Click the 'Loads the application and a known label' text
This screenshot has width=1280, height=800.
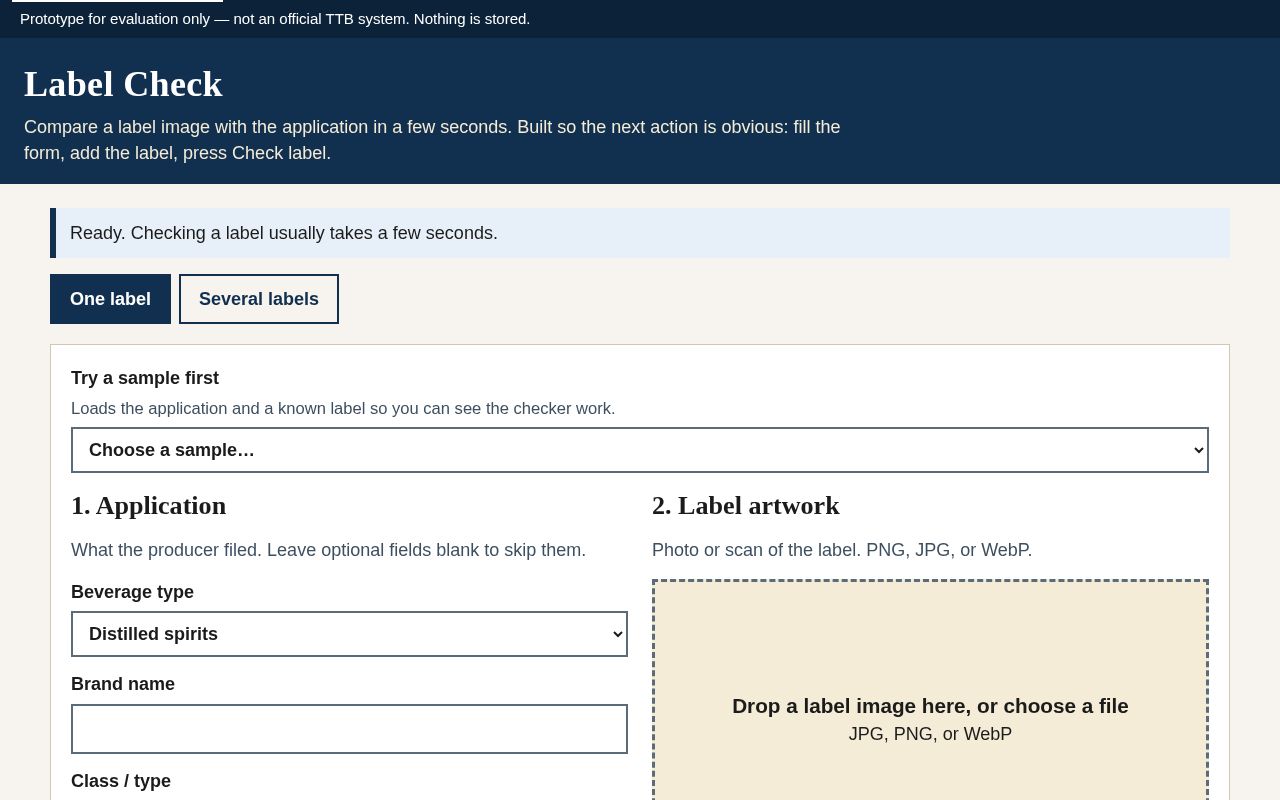pos(343,408)
